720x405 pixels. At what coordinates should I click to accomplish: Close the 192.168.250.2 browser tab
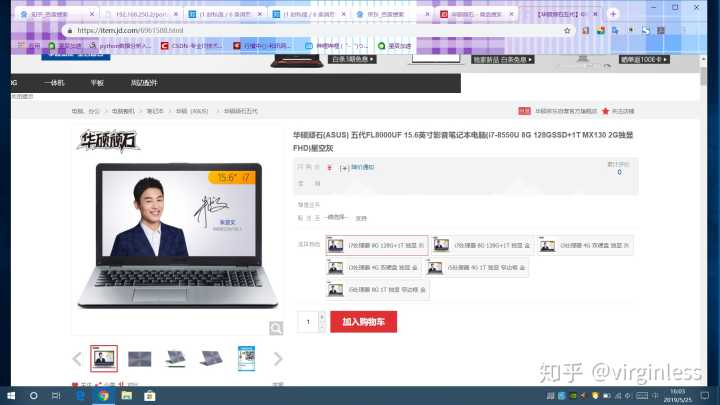coord(175,14)
